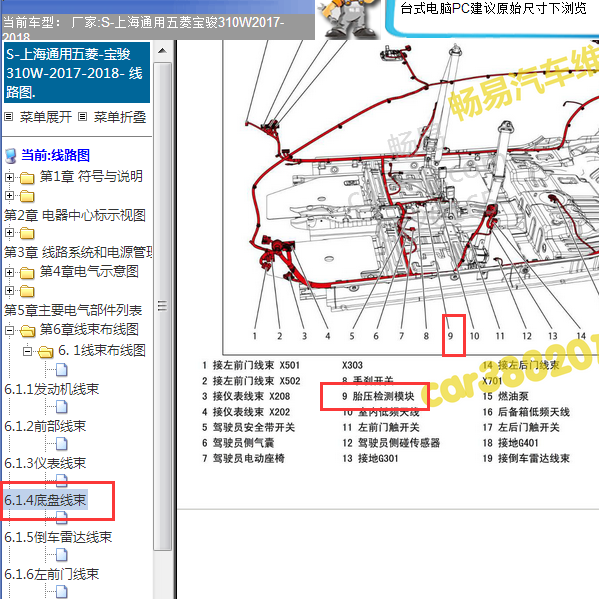Viewport: 599px width, 599px height.
Task: Expand the 第1章 符号与说明 node
Action: (x=9, y=177)
